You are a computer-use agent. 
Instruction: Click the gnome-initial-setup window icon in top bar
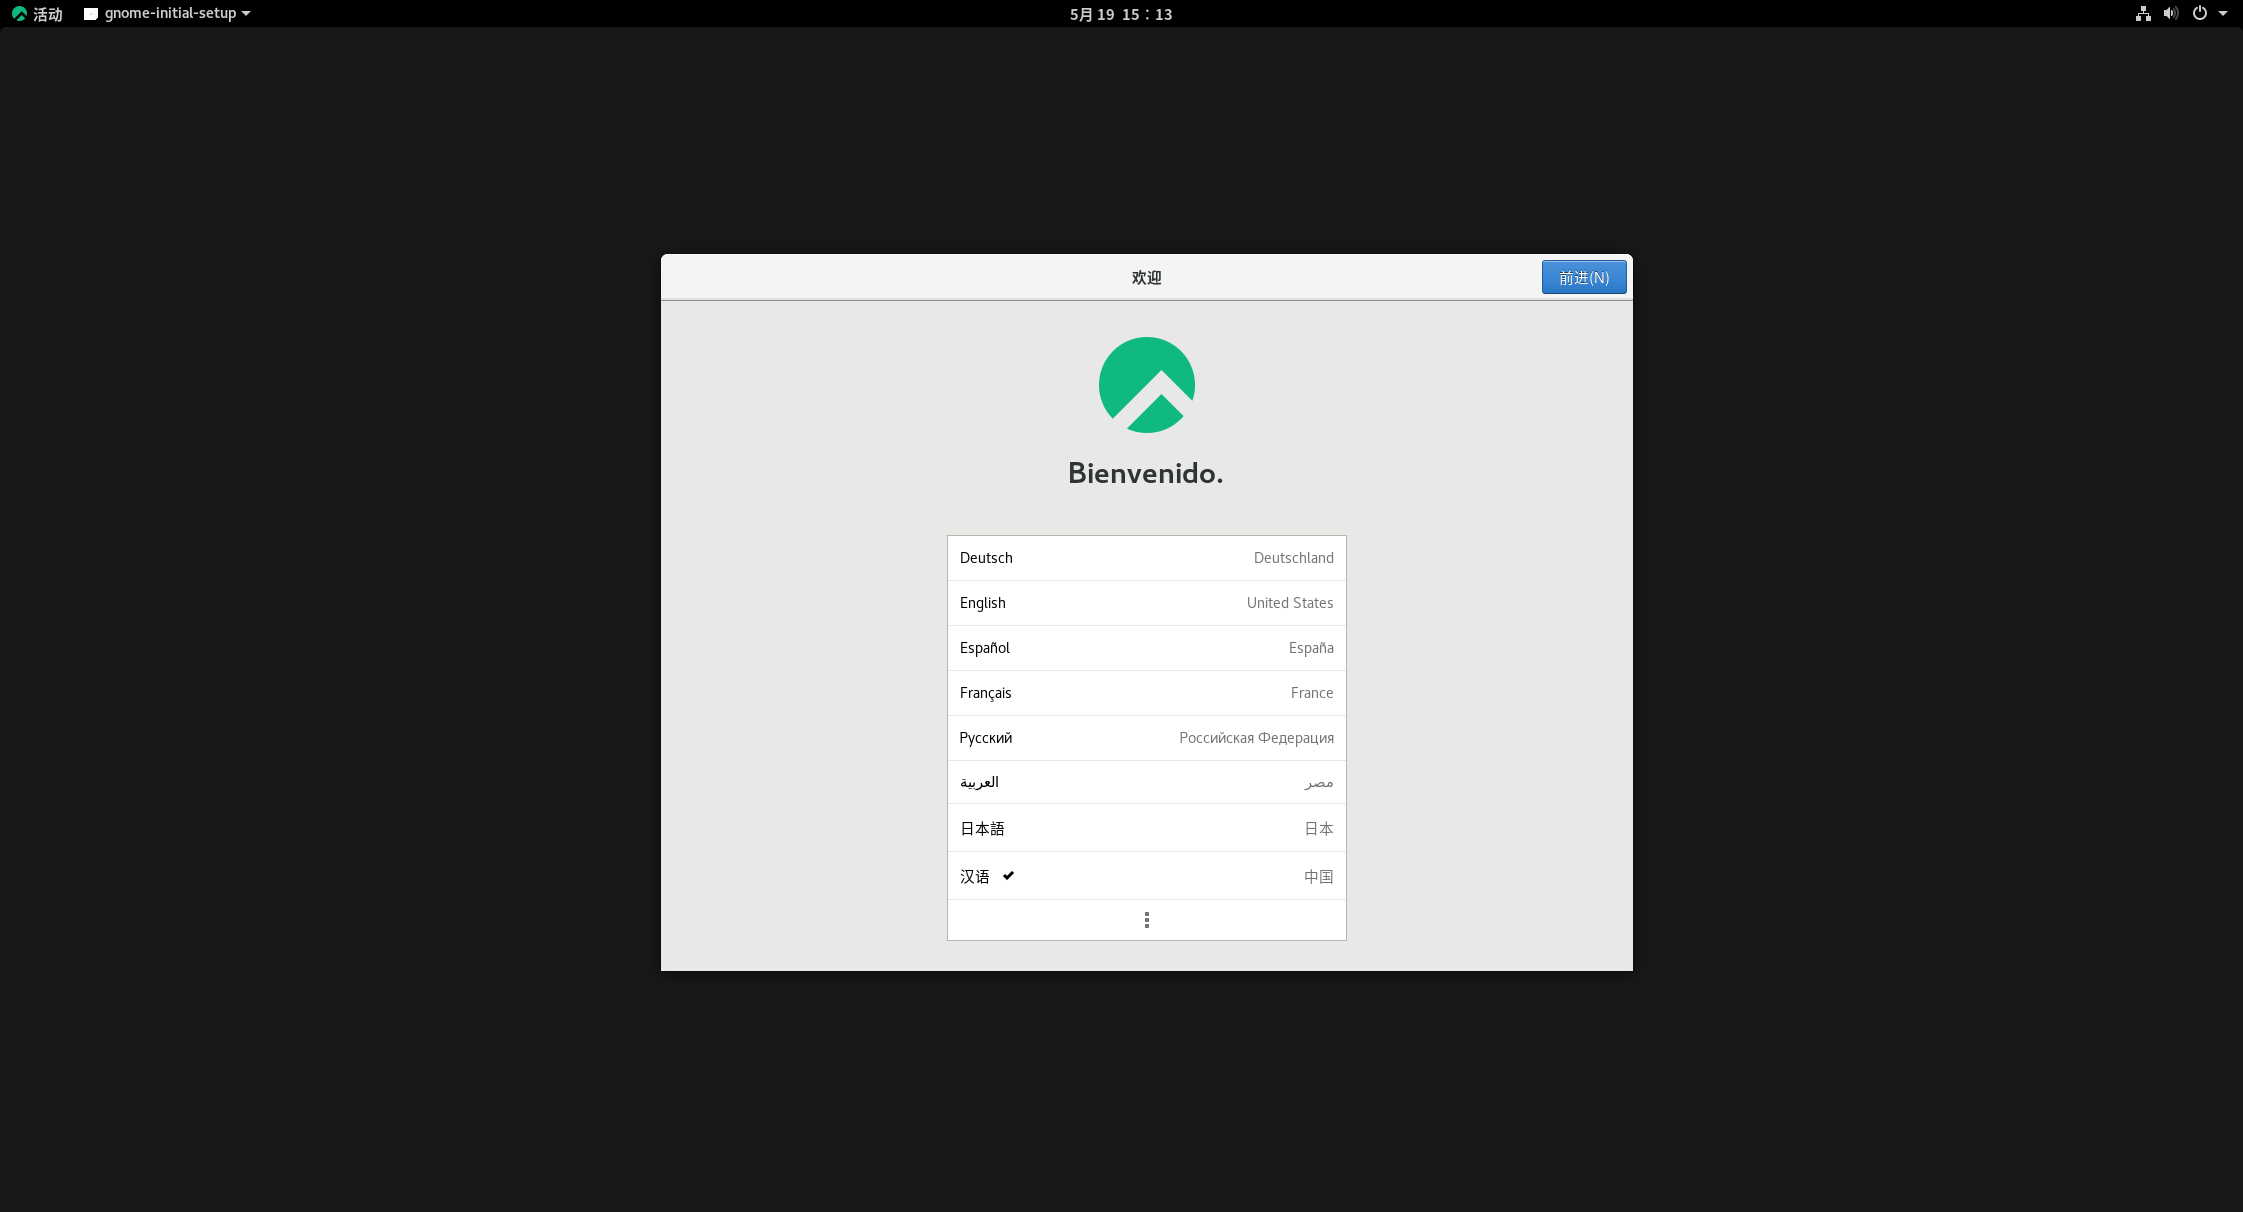coord(91,14)
